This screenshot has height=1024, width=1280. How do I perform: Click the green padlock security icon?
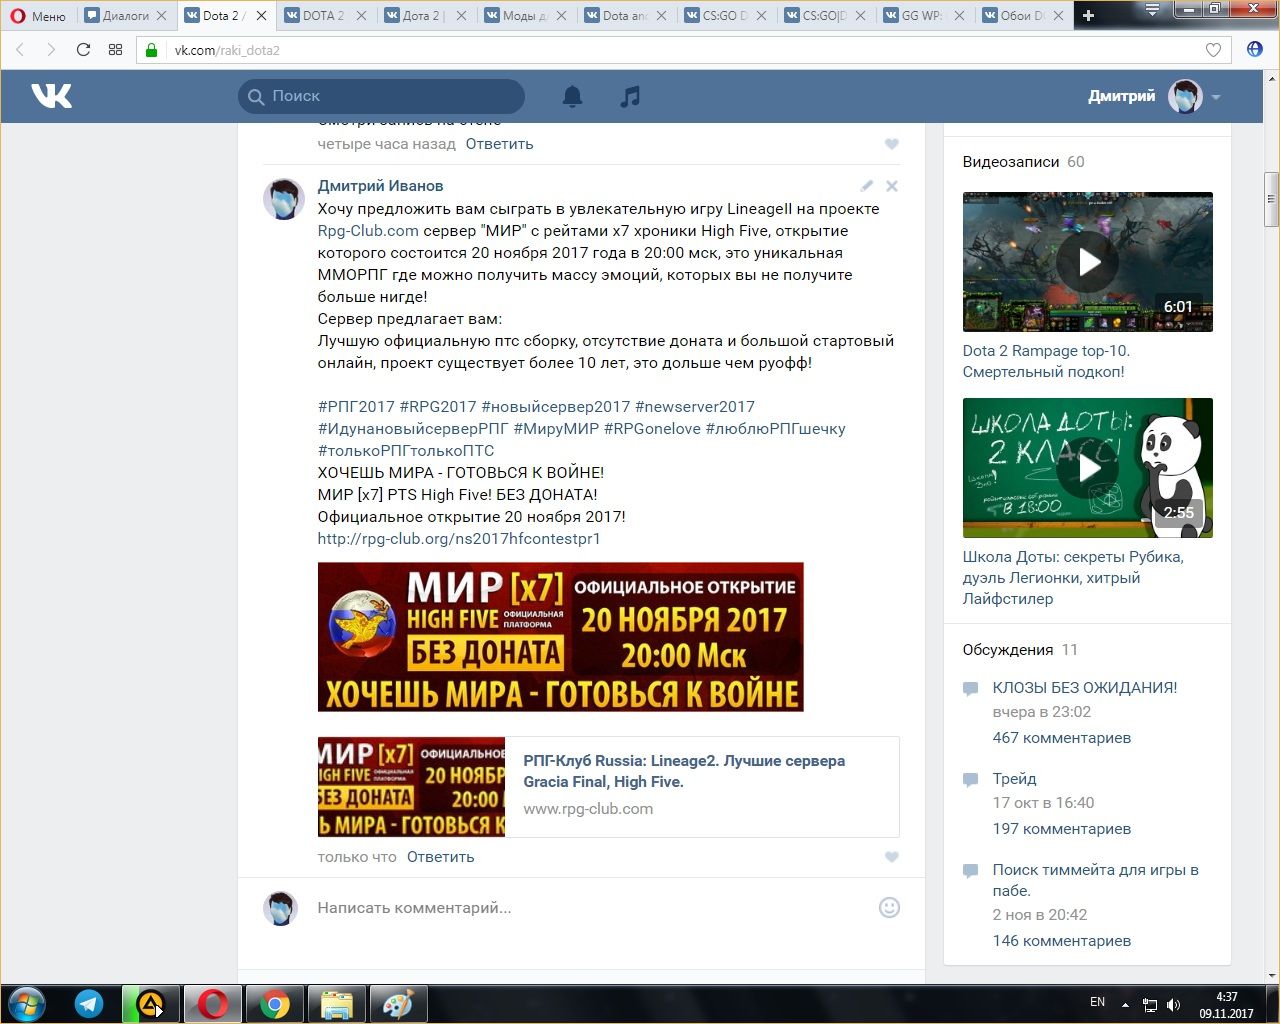(x=152, y=50)
